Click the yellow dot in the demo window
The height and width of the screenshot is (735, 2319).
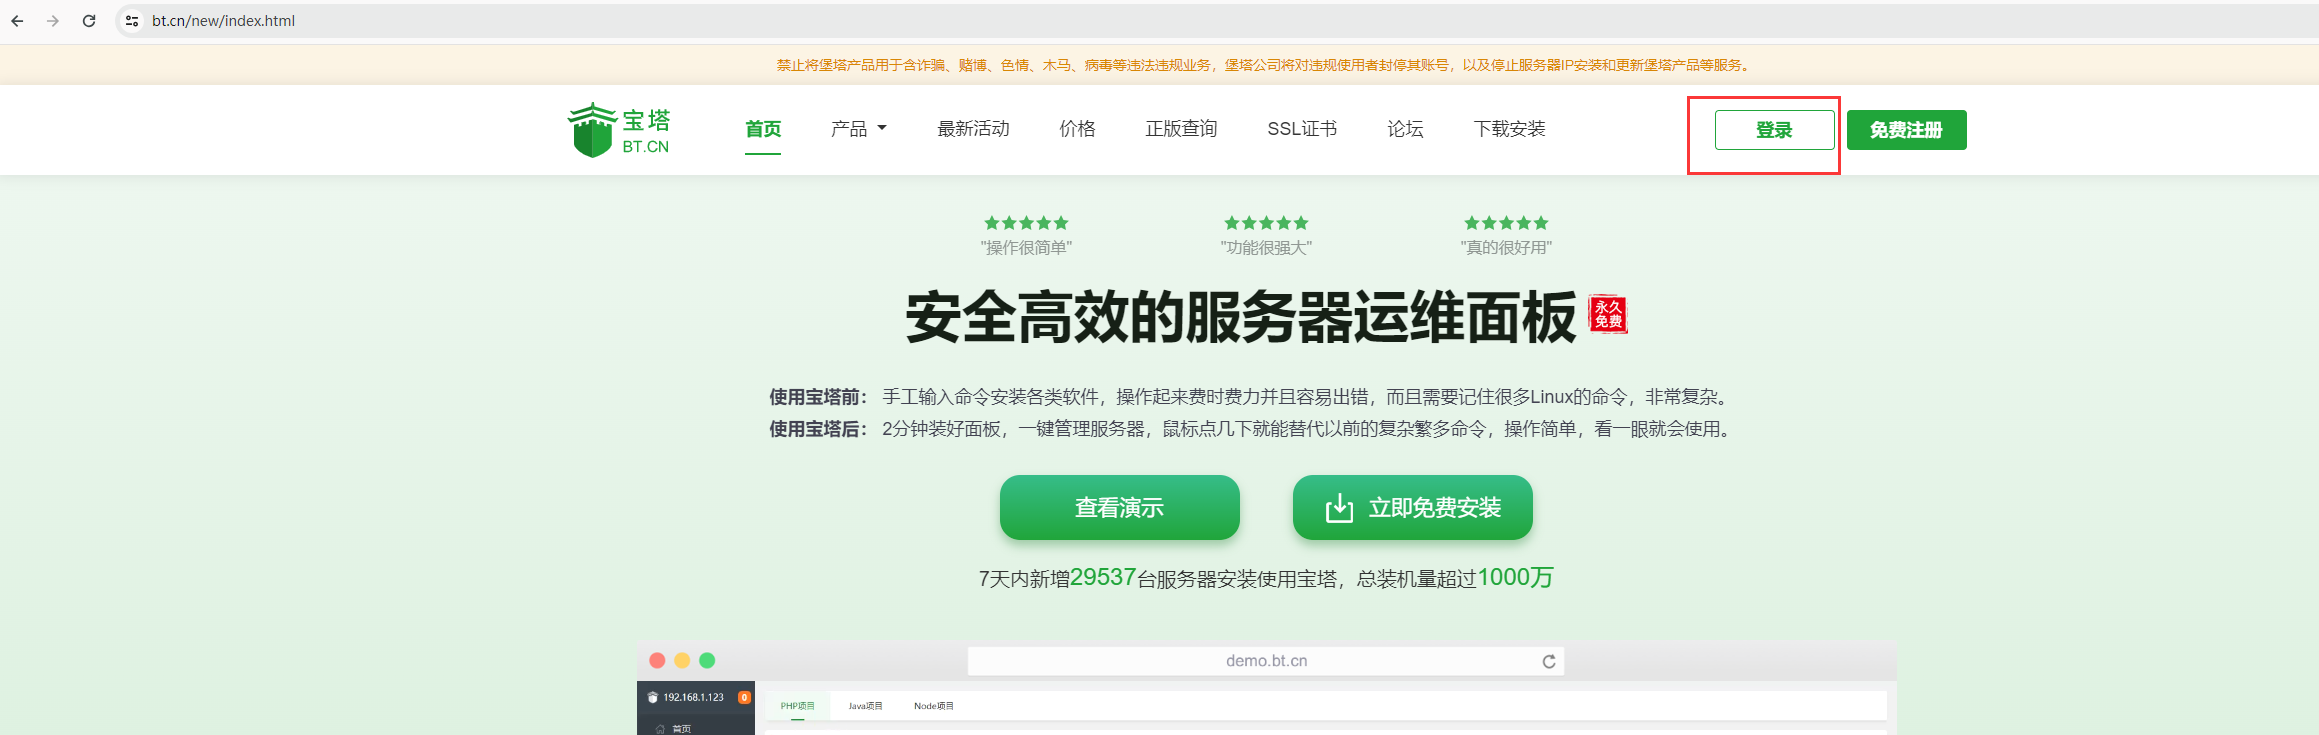(682, 660)
